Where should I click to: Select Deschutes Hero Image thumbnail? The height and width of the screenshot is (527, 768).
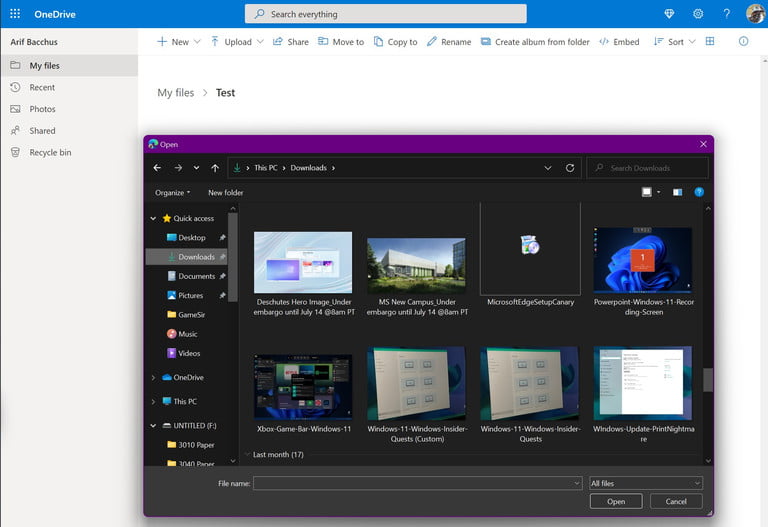(x=303, y=262)
